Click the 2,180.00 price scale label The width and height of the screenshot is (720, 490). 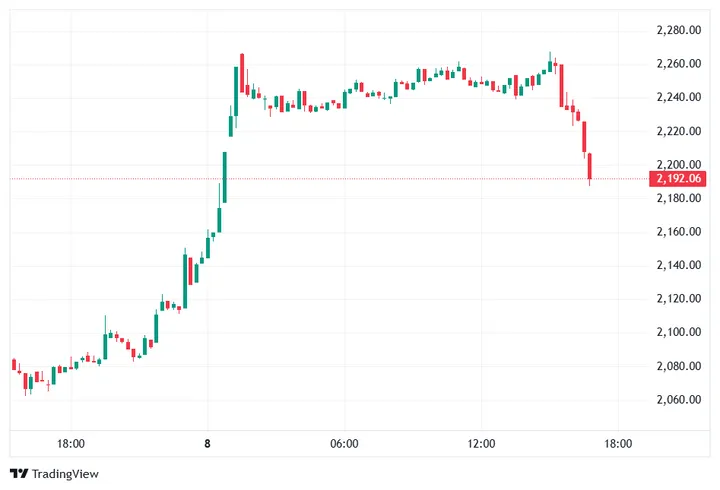click(x=680, y=198)
